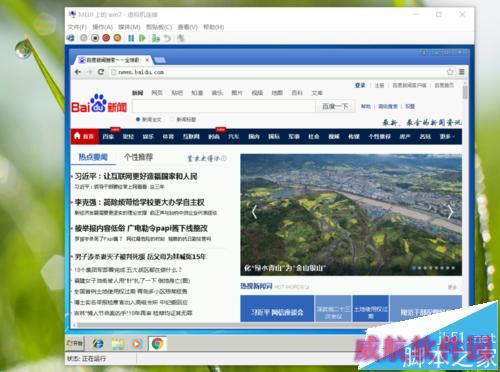Open the Windows 7 Start button

[75, 343]
